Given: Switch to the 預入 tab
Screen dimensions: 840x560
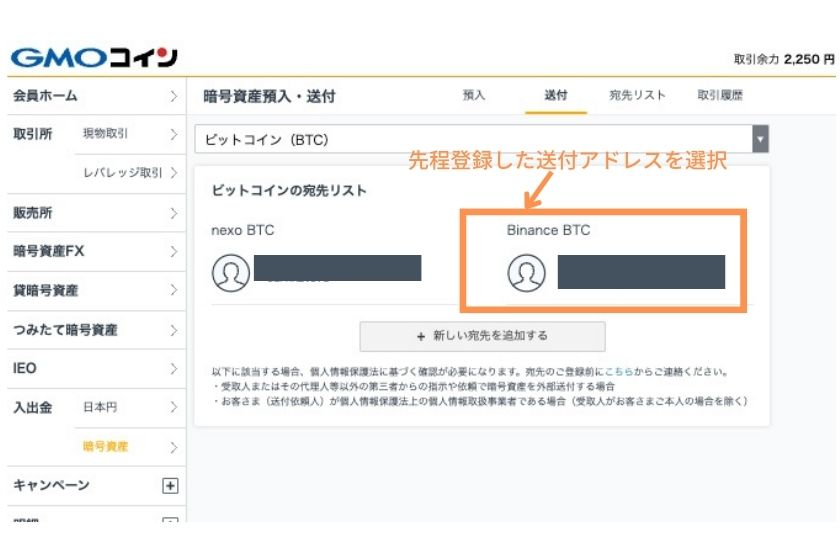Looking at the screenshot, I should (x=474, y=95).
